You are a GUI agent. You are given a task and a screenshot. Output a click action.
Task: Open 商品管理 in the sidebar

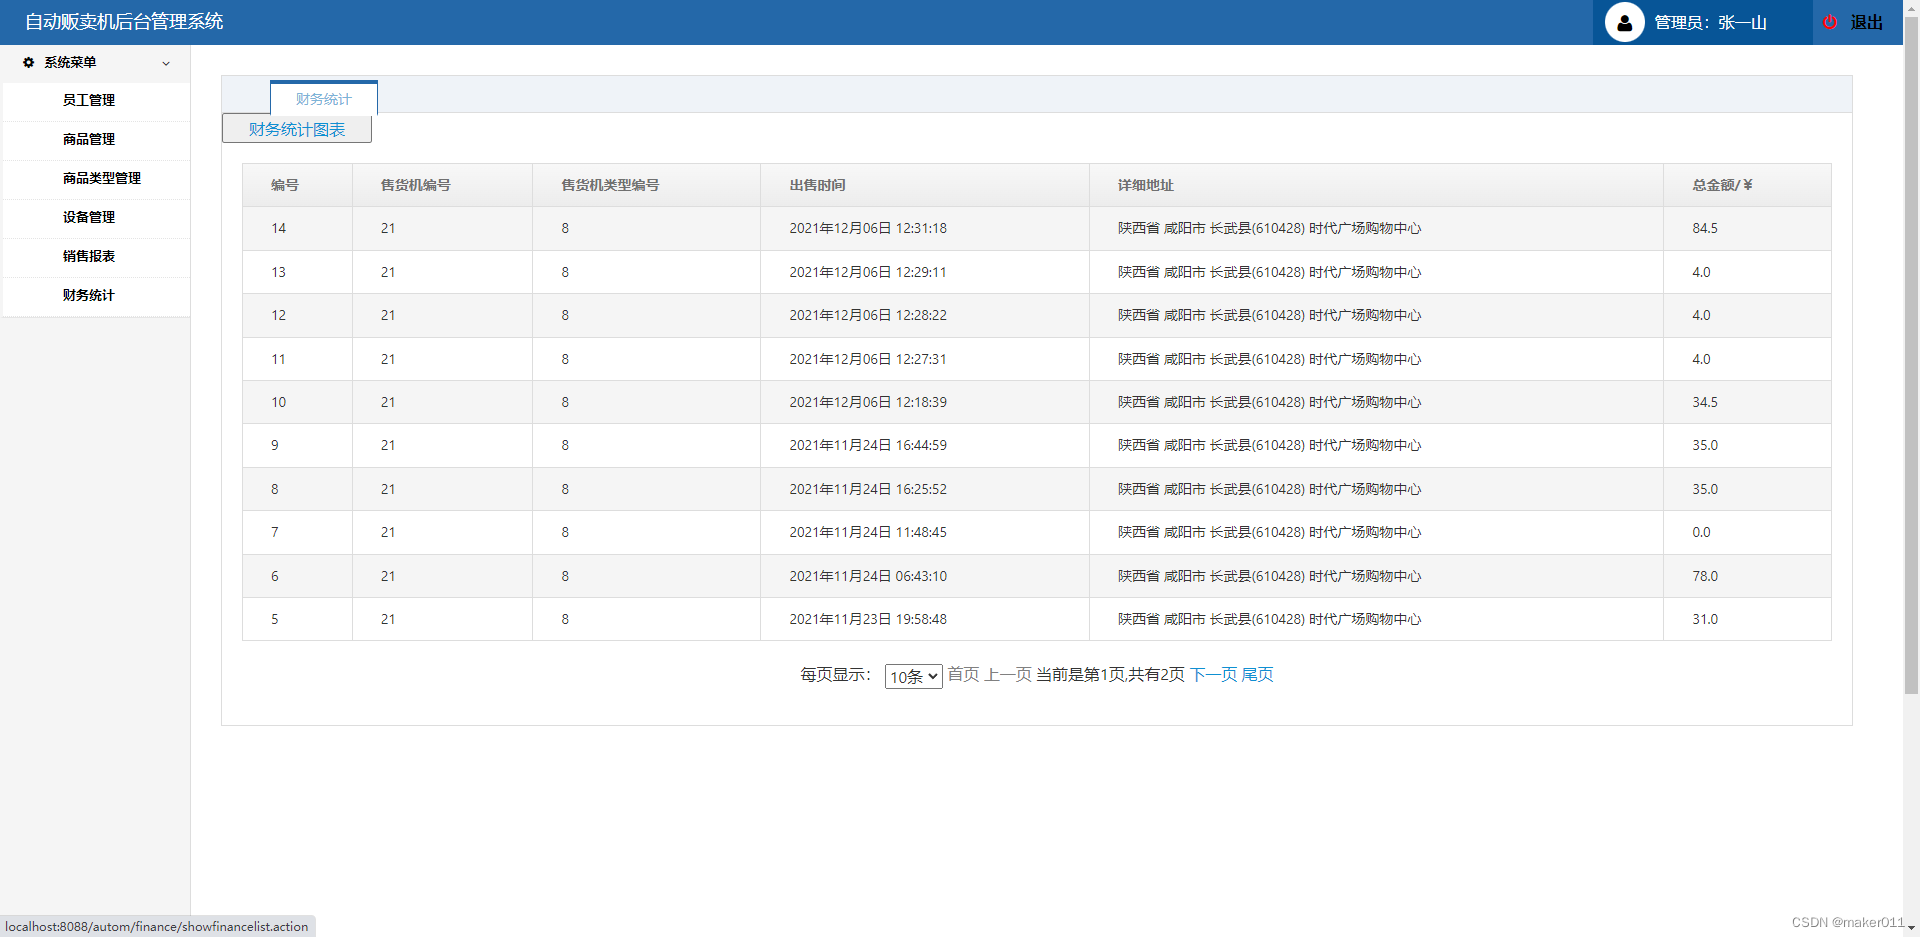tap(89, 139)
